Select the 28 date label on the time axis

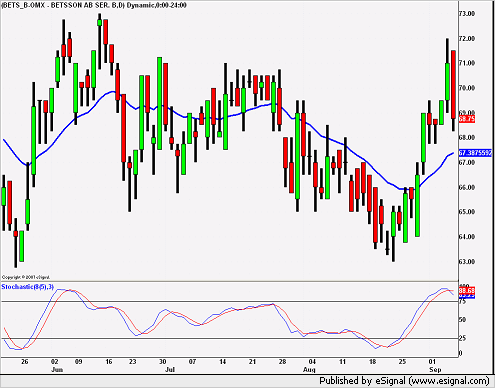coord(282,362)
